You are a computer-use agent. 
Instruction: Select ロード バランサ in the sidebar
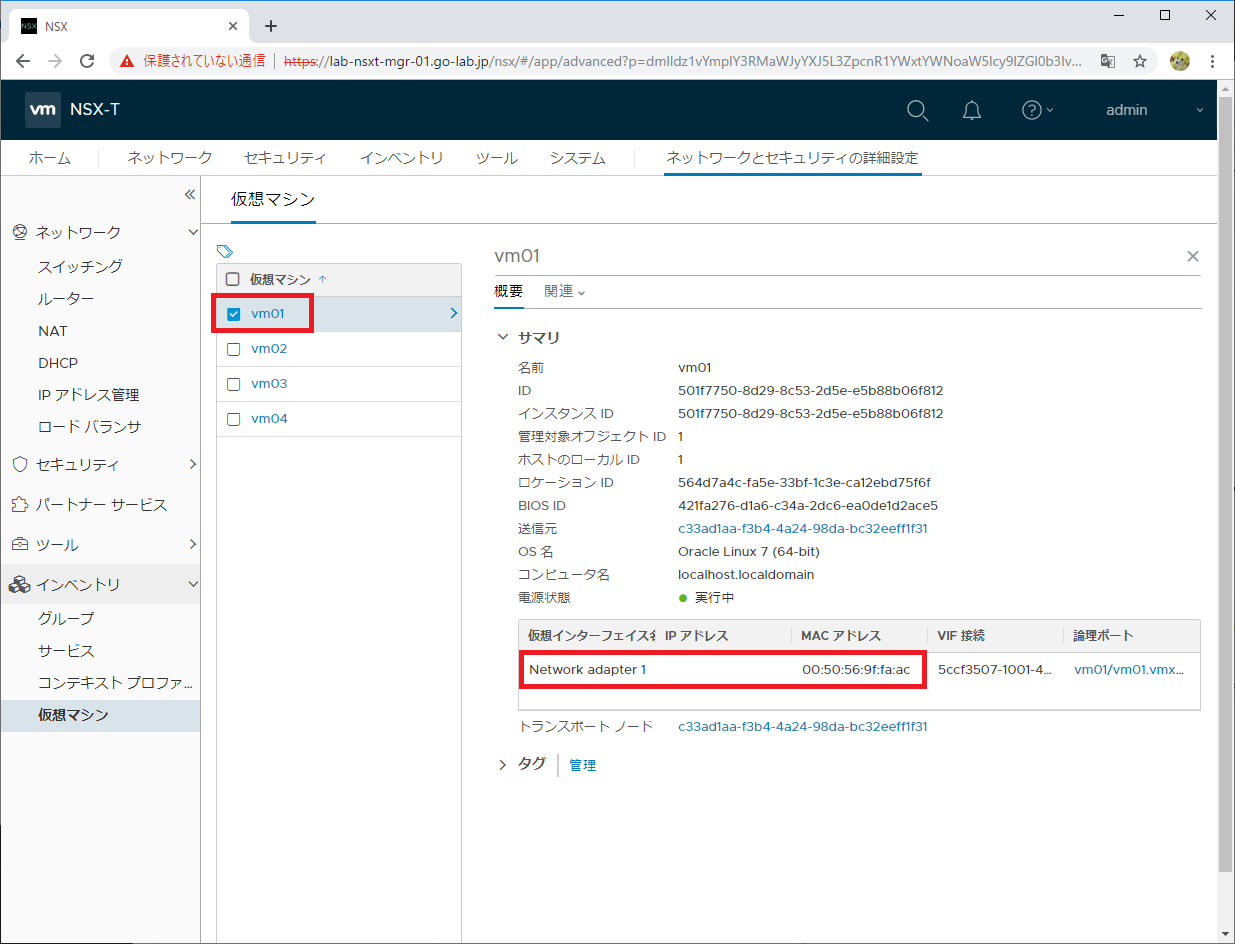(90, 426)
